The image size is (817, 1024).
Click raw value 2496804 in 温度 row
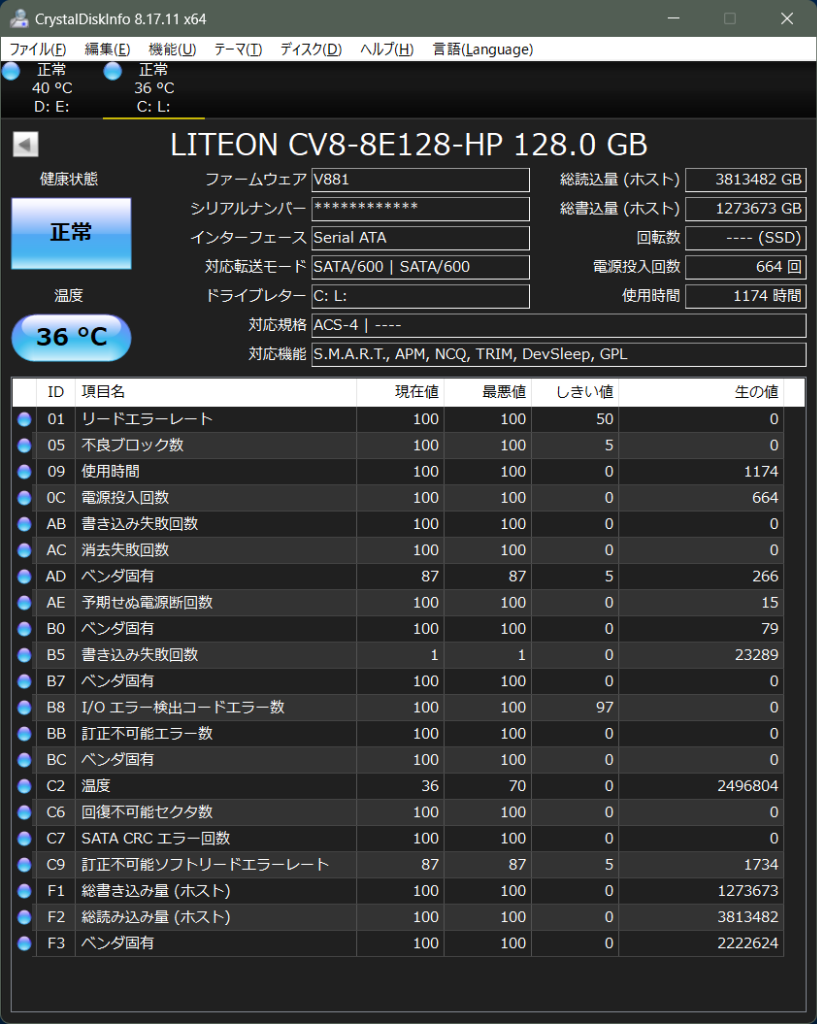click(748, 786)
